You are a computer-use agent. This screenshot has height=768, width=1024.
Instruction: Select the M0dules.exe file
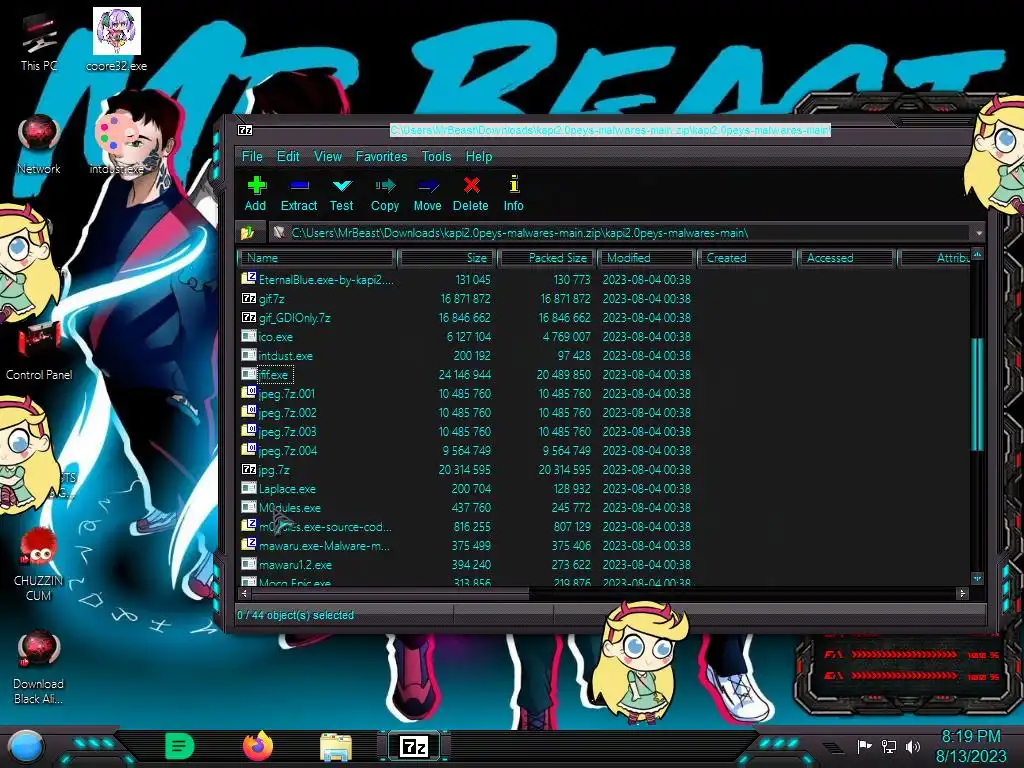tap(466, 507)
